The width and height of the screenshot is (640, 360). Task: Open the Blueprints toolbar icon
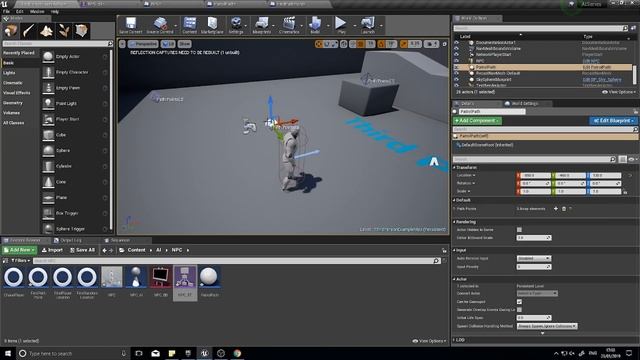point(262,25)
